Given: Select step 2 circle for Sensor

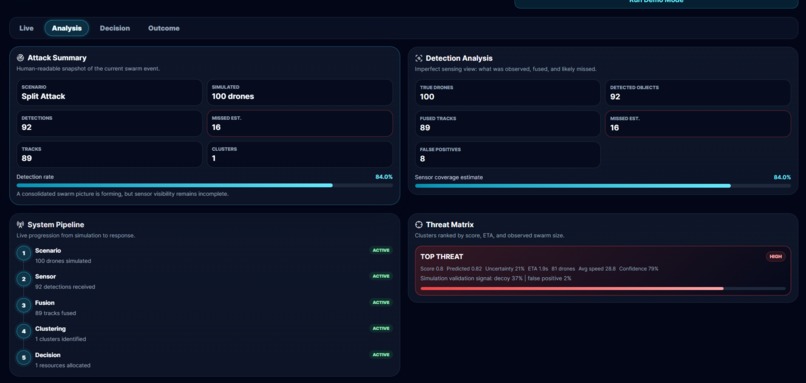Looking at the screenshot, I should [x=24, y=279].
